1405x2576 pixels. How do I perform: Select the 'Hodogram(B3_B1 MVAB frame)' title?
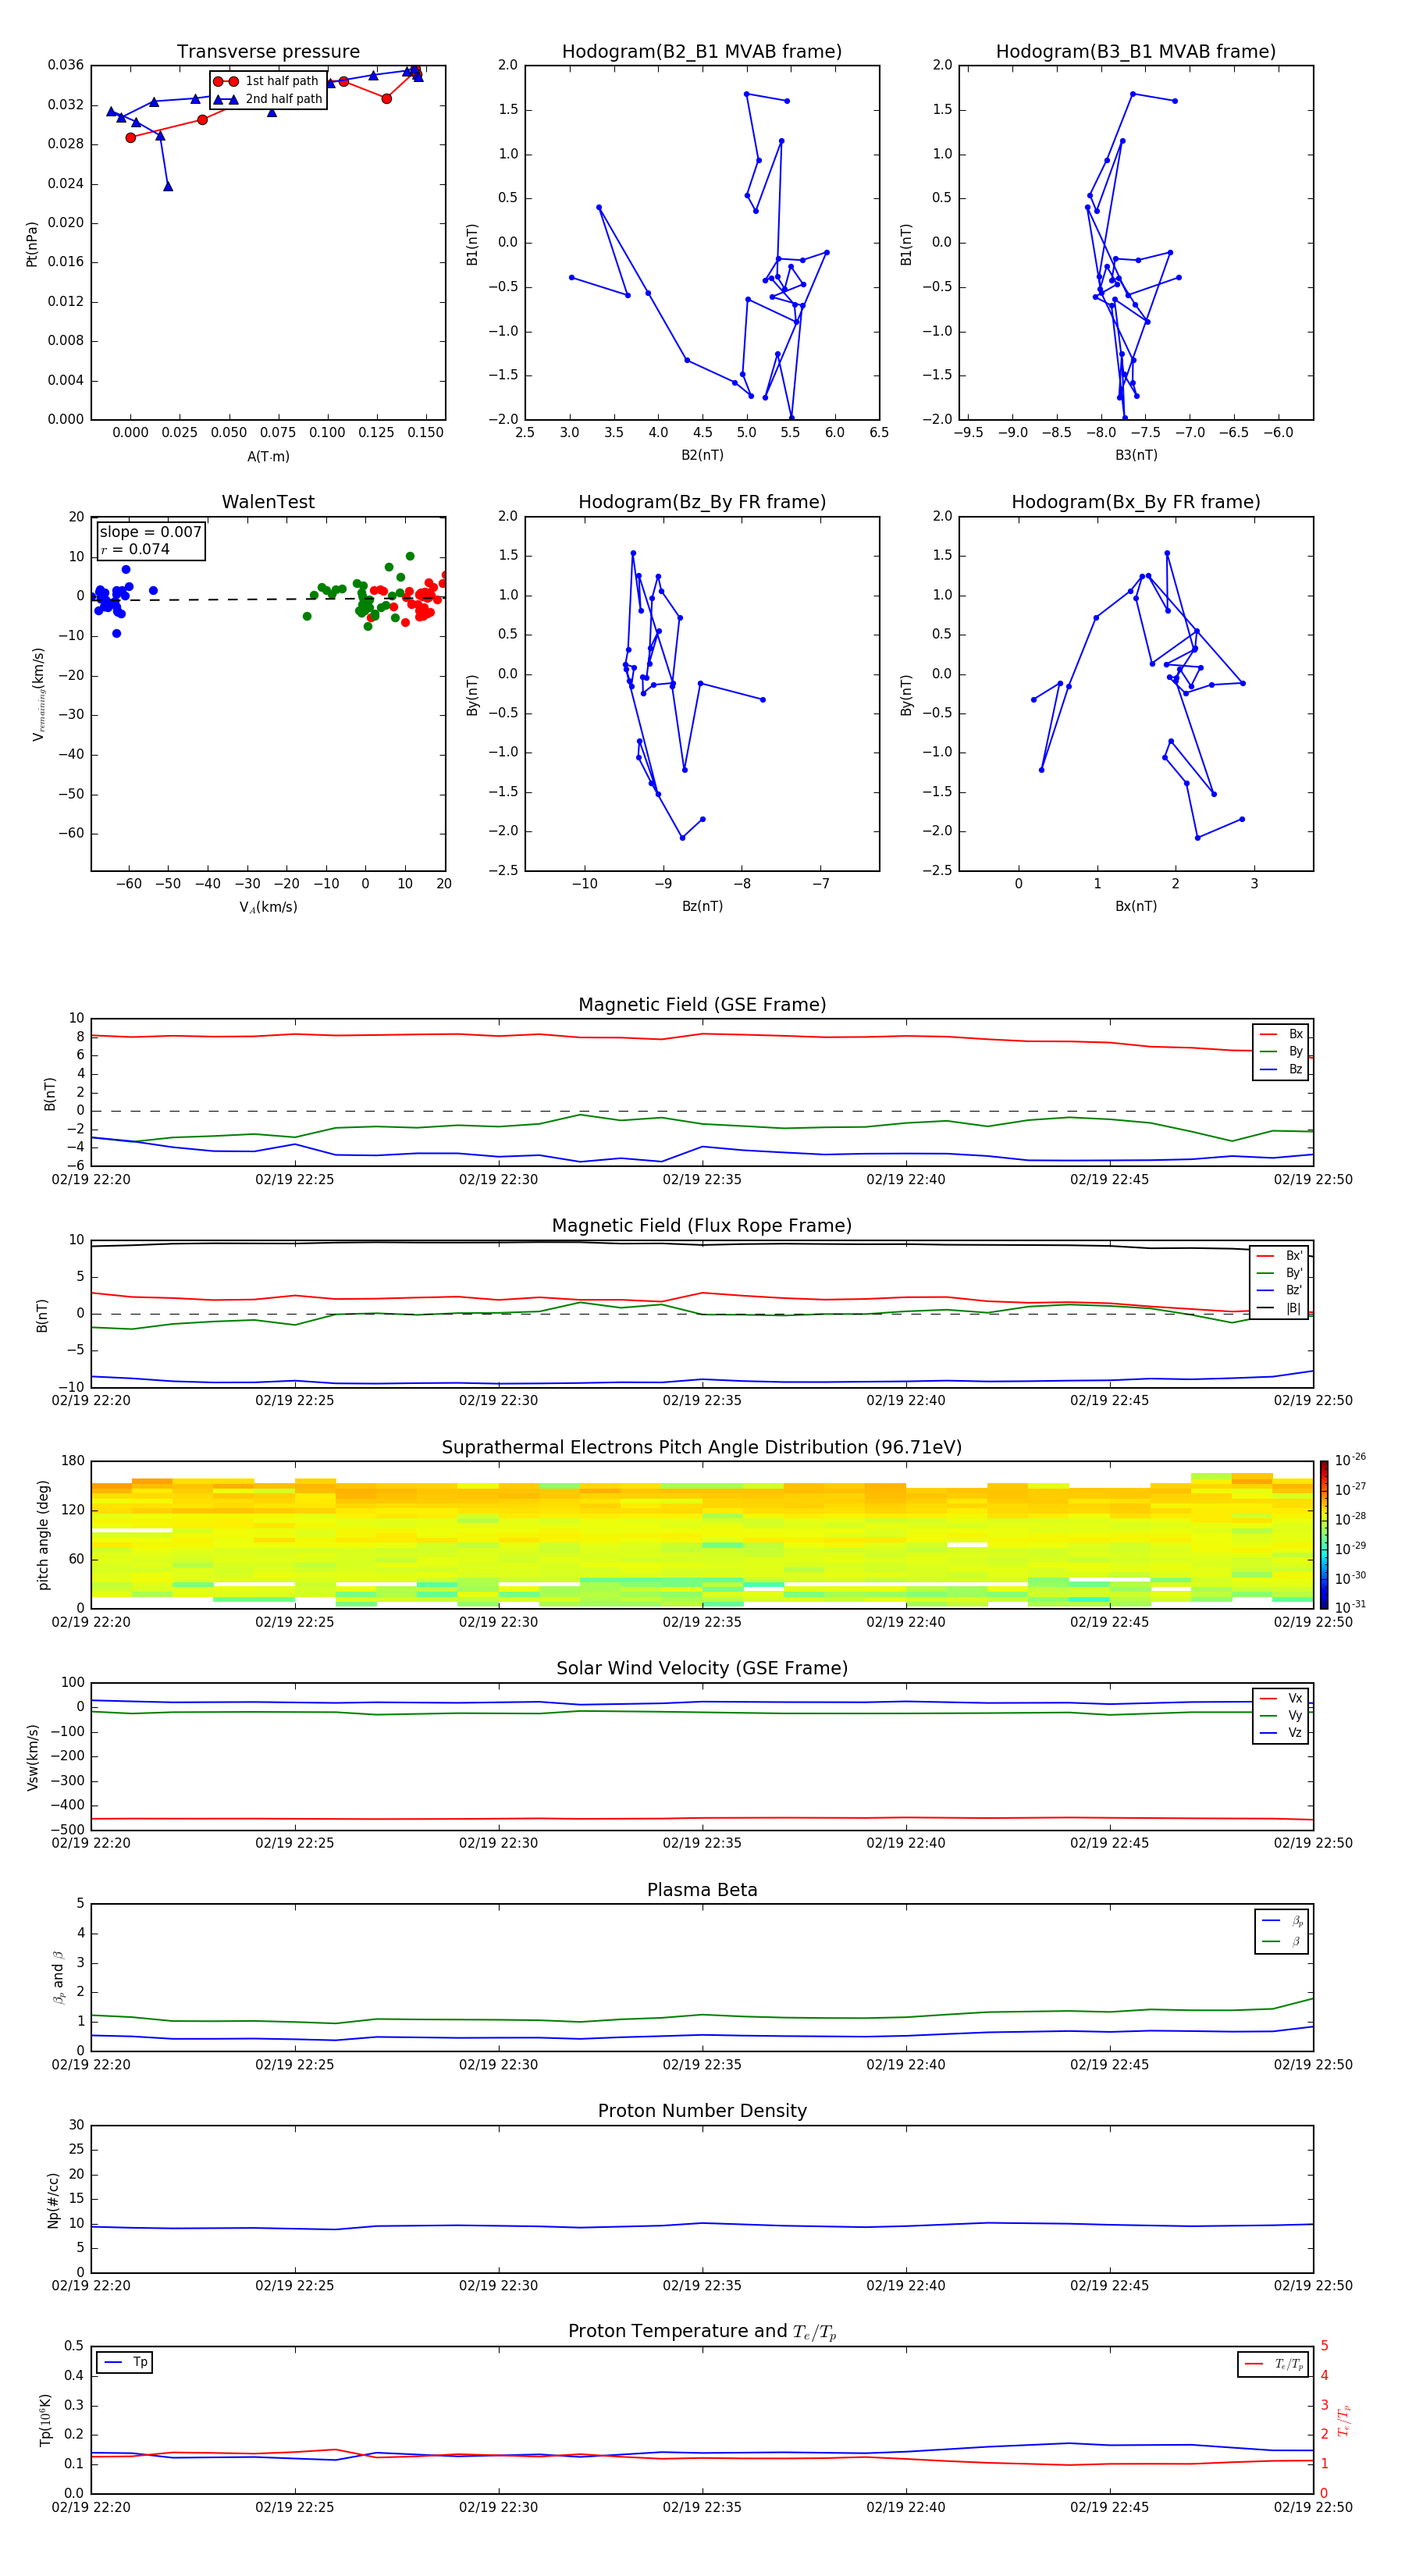[1136, 52]
